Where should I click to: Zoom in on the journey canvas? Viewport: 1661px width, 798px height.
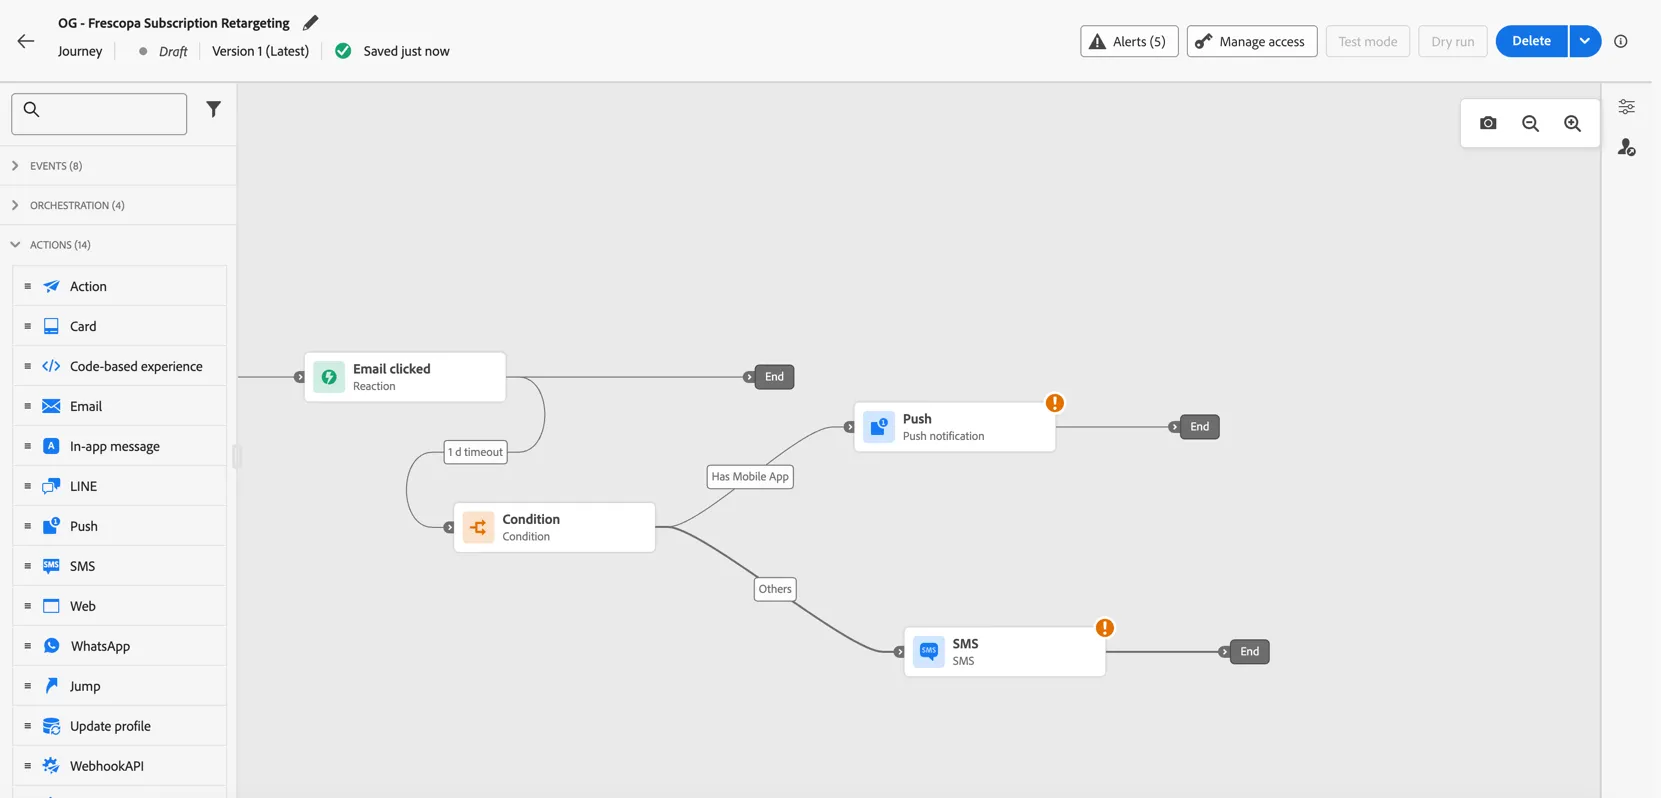pos(1572,123)
